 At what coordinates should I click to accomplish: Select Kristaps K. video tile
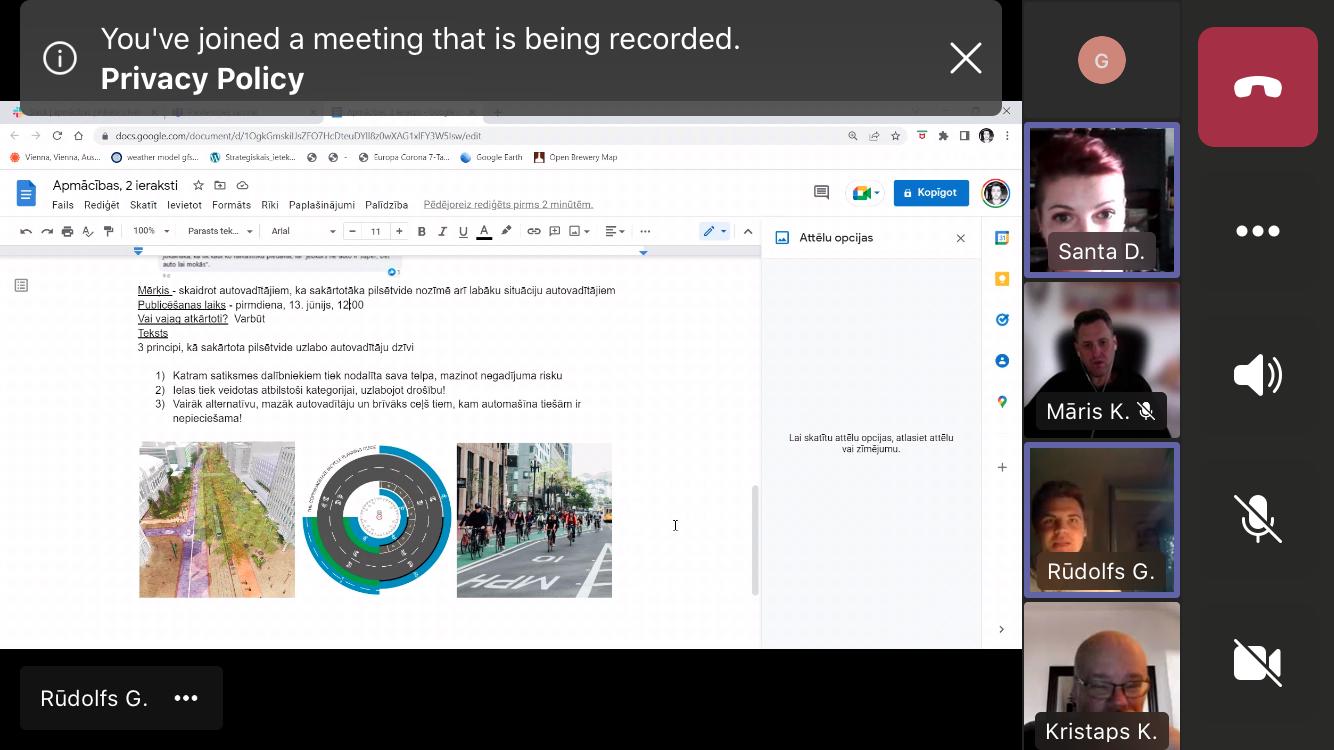1101,676
